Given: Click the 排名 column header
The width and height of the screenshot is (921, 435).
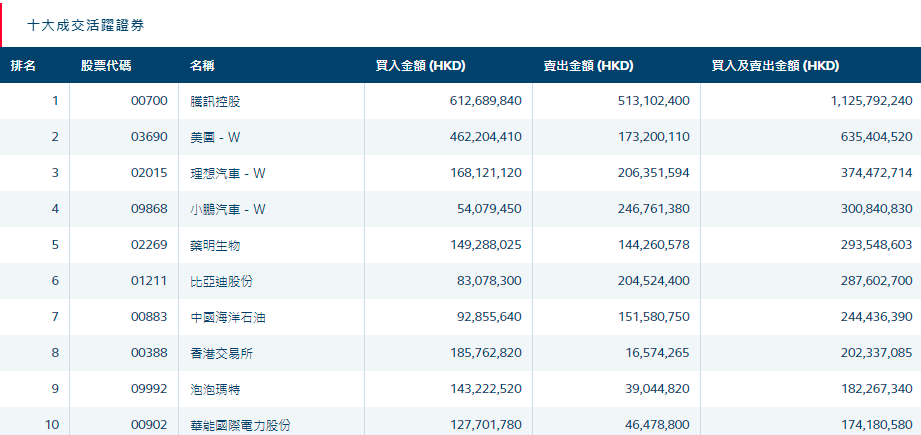Looking at the screenshot, I should [23, 66].
